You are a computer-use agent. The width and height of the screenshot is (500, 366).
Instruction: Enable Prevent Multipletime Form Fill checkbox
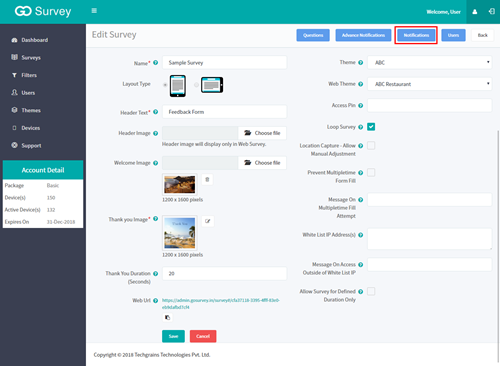click(371, 172)
